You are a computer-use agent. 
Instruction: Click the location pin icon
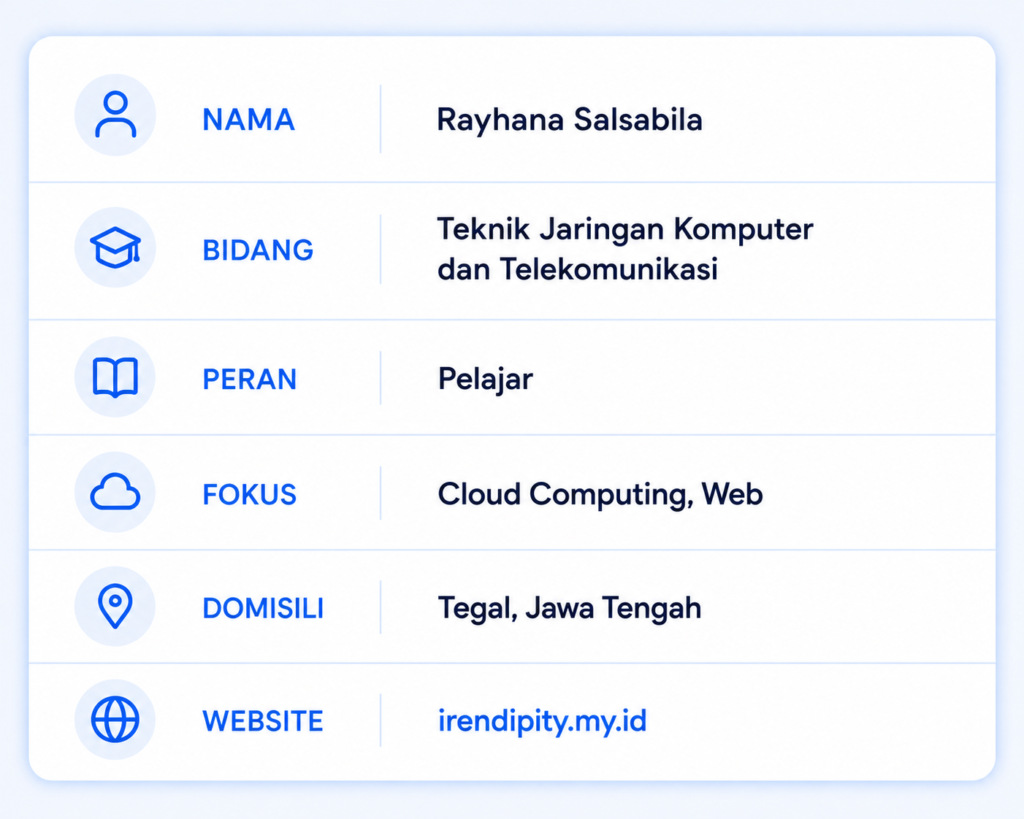tap(115, 606)
